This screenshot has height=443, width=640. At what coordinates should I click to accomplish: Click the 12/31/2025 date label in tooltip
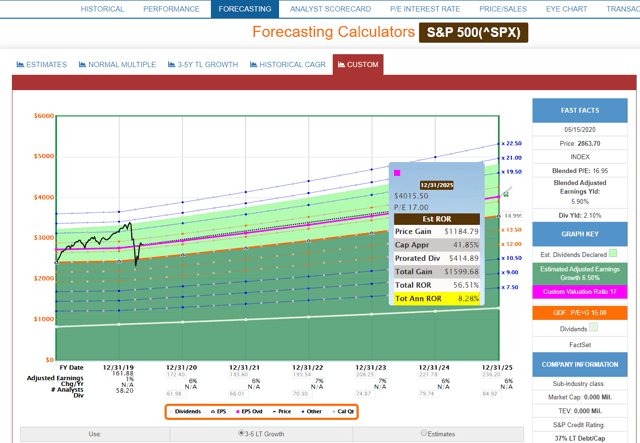[437, 185]
